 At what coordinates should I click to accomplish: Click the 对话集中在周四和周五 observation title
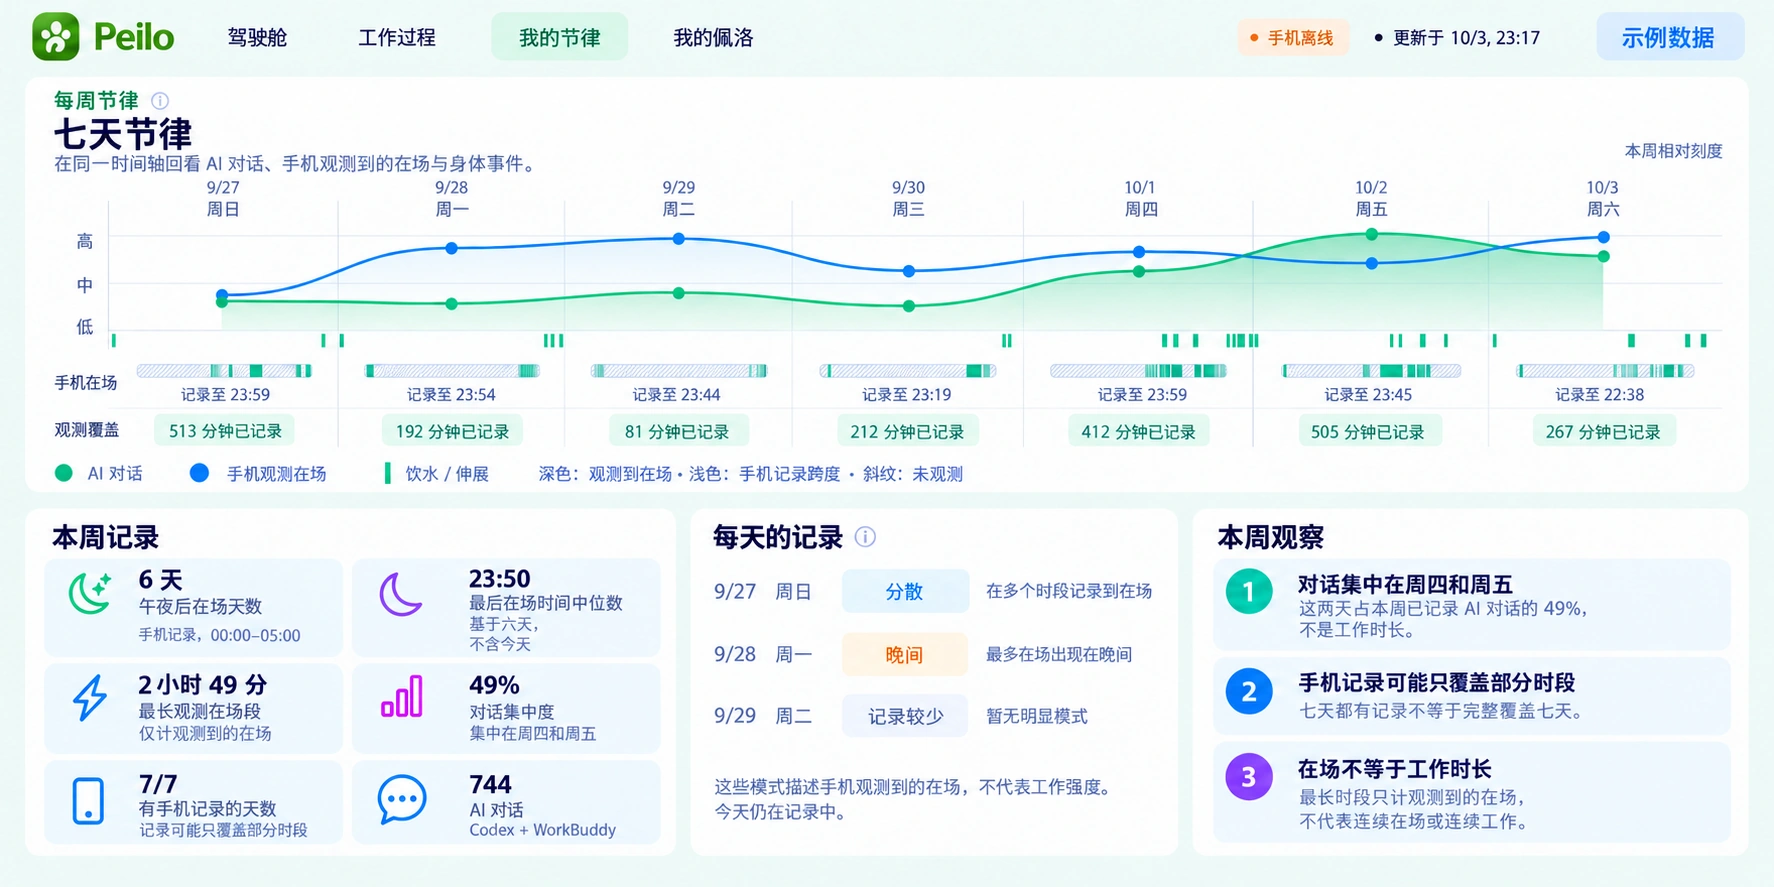click(1404, 584)
